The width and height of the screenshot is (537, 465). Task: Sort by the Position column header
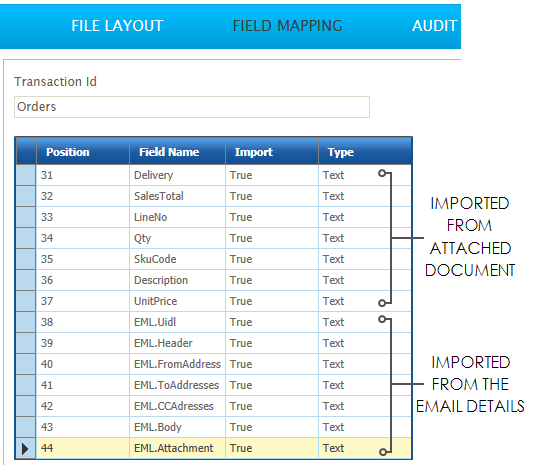click(x=83, y=152)
